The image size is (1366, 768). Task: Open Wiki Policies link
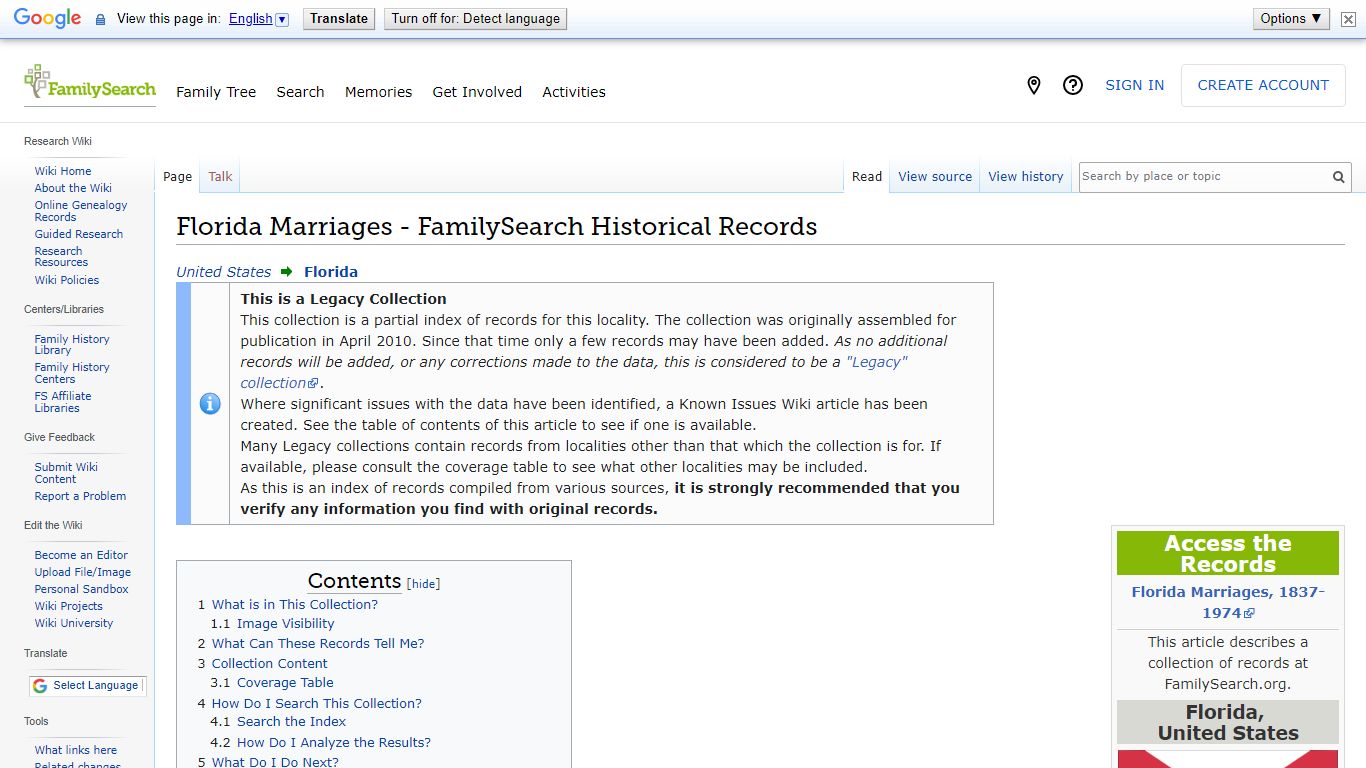pyautogui.click(x=67, y=280)
